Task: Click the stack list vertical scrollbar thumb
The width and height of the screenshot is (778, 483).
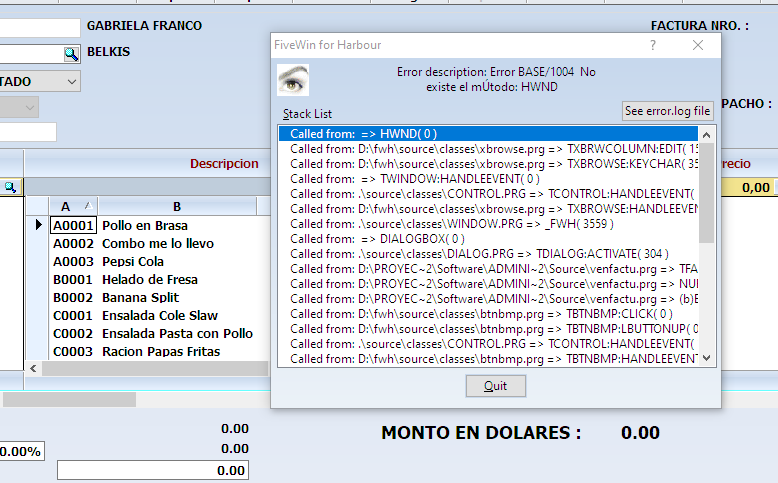Action: tap(707, 193)
